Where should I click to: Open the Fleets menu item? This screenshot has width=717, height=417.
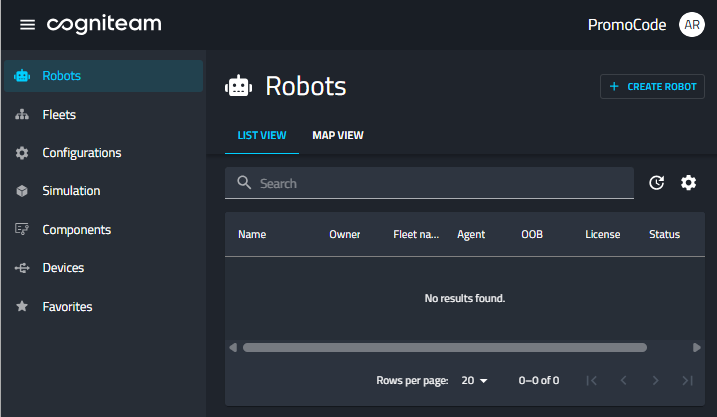tap(103, 114)
